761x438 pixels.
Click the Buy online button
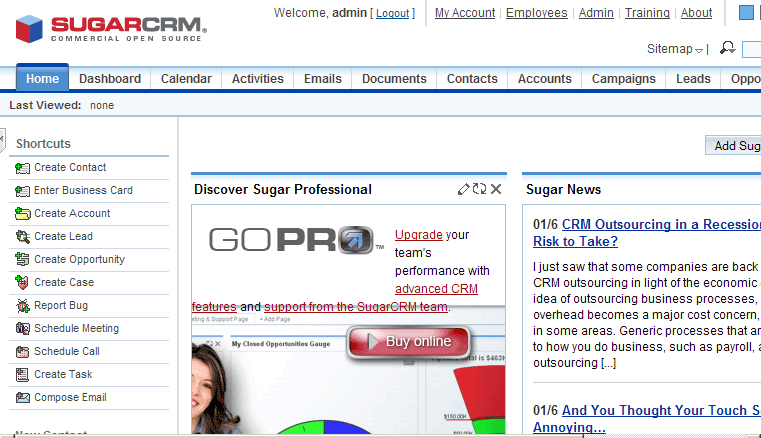point(409,341)
